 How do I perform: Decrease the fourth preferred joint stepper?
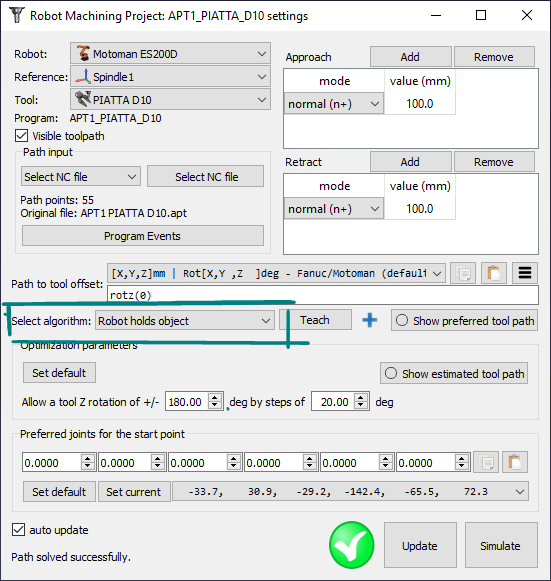310,467
